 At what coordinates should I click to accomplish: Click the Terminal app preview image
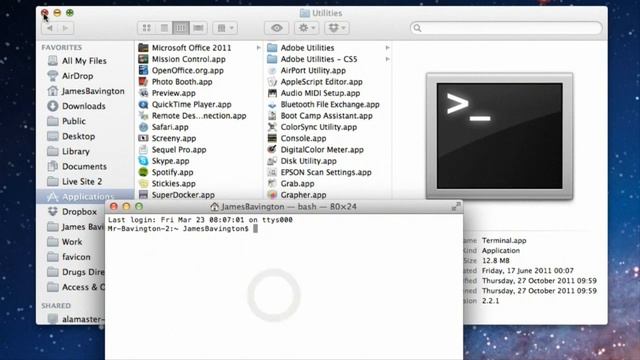500,136
